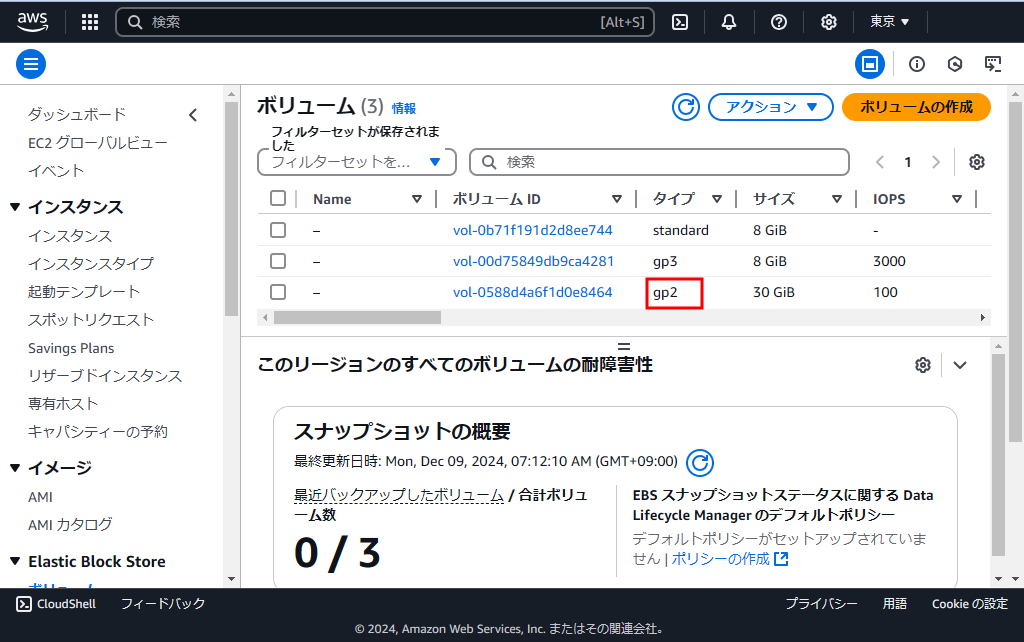Open ダッシュボード in sidebar
The width and height of the screenshot is (1024, 642).
point(77,114)
